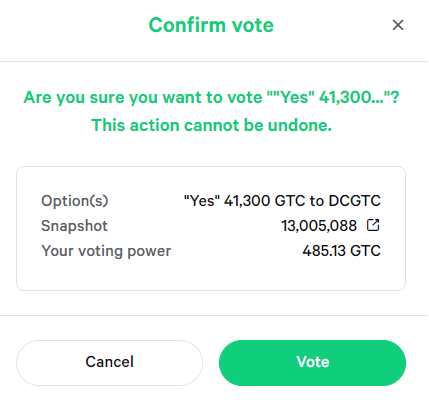The width and height of the screenshot is (429, 408).
Task: Close the Confirm vote dialog with X
Action: (398, 25)
